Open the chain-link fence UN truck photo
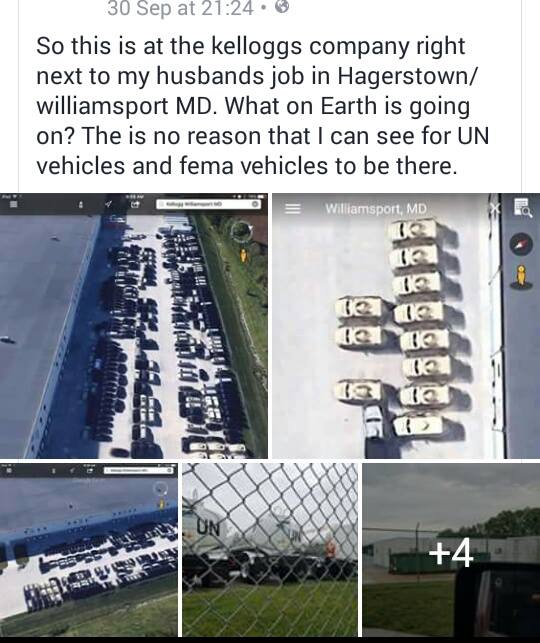The width and height of the screenshot is (540, 643). (x=270, y=550)
